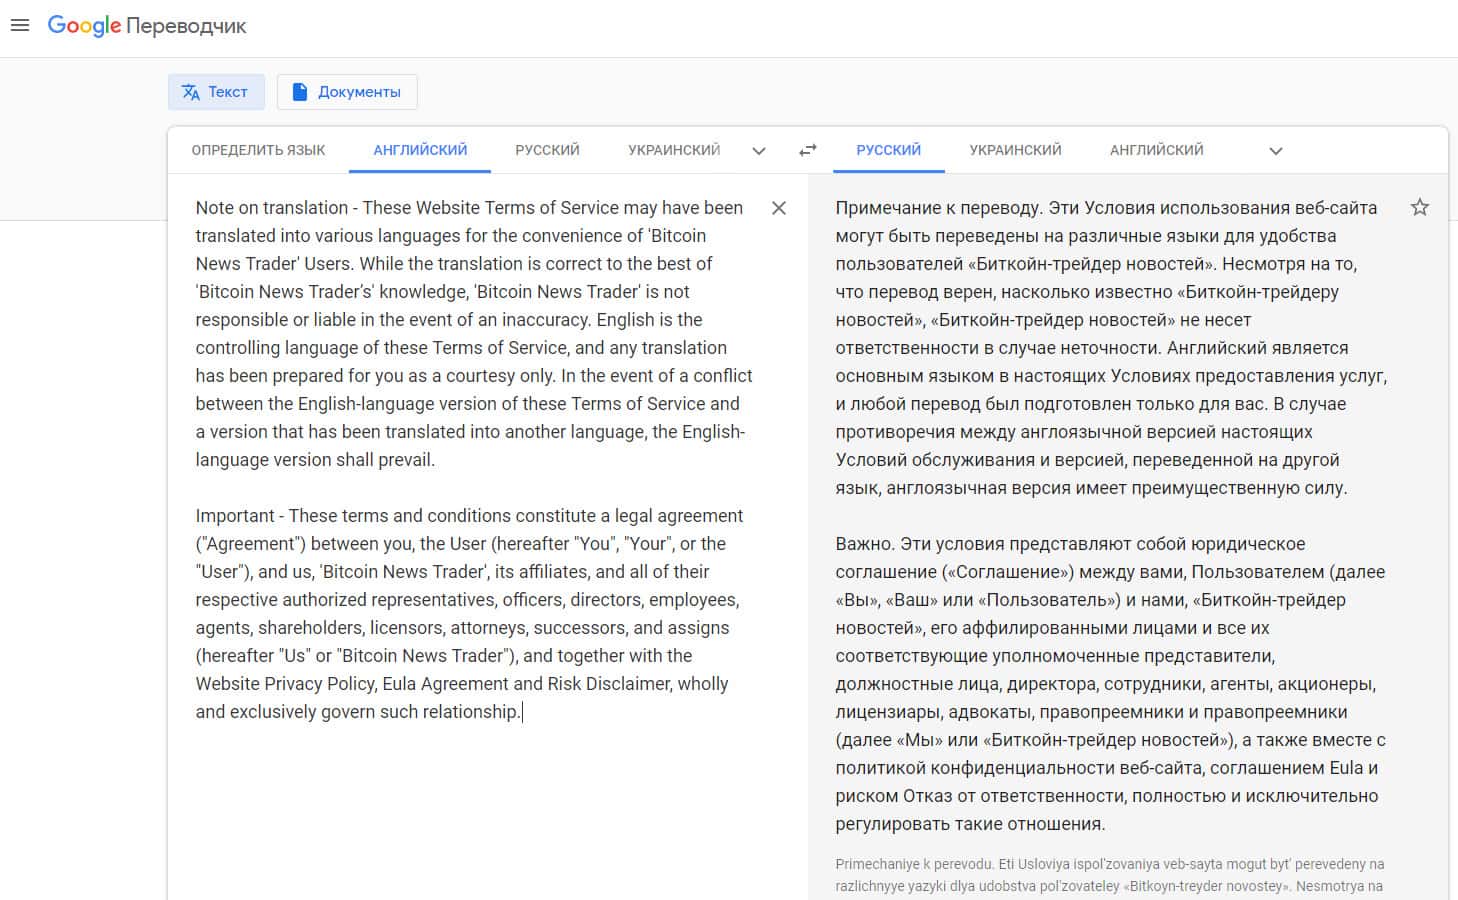1458x900 pixels.
Task: Select АНГЛИЙСКИЙ as the target language
Action: tap(1156, 150)
